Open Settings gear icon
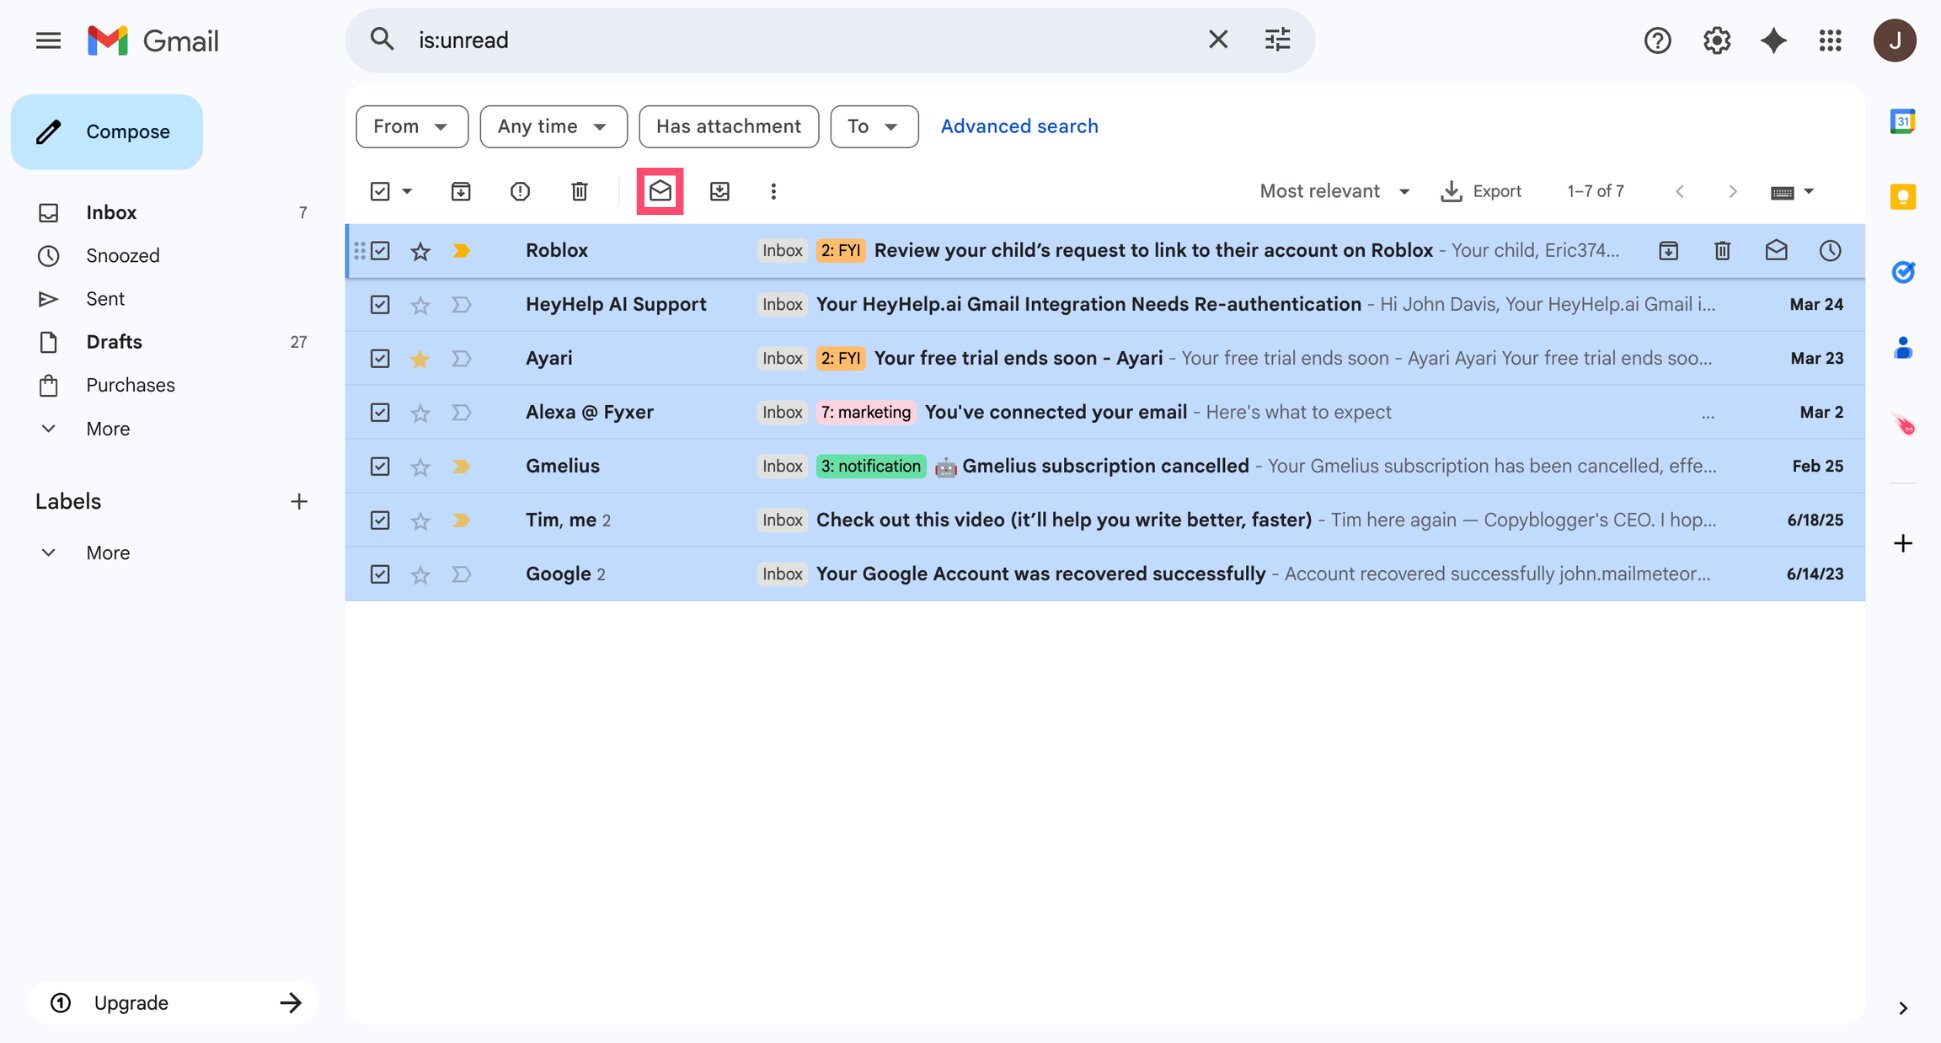 click(x=1716, y=40)
